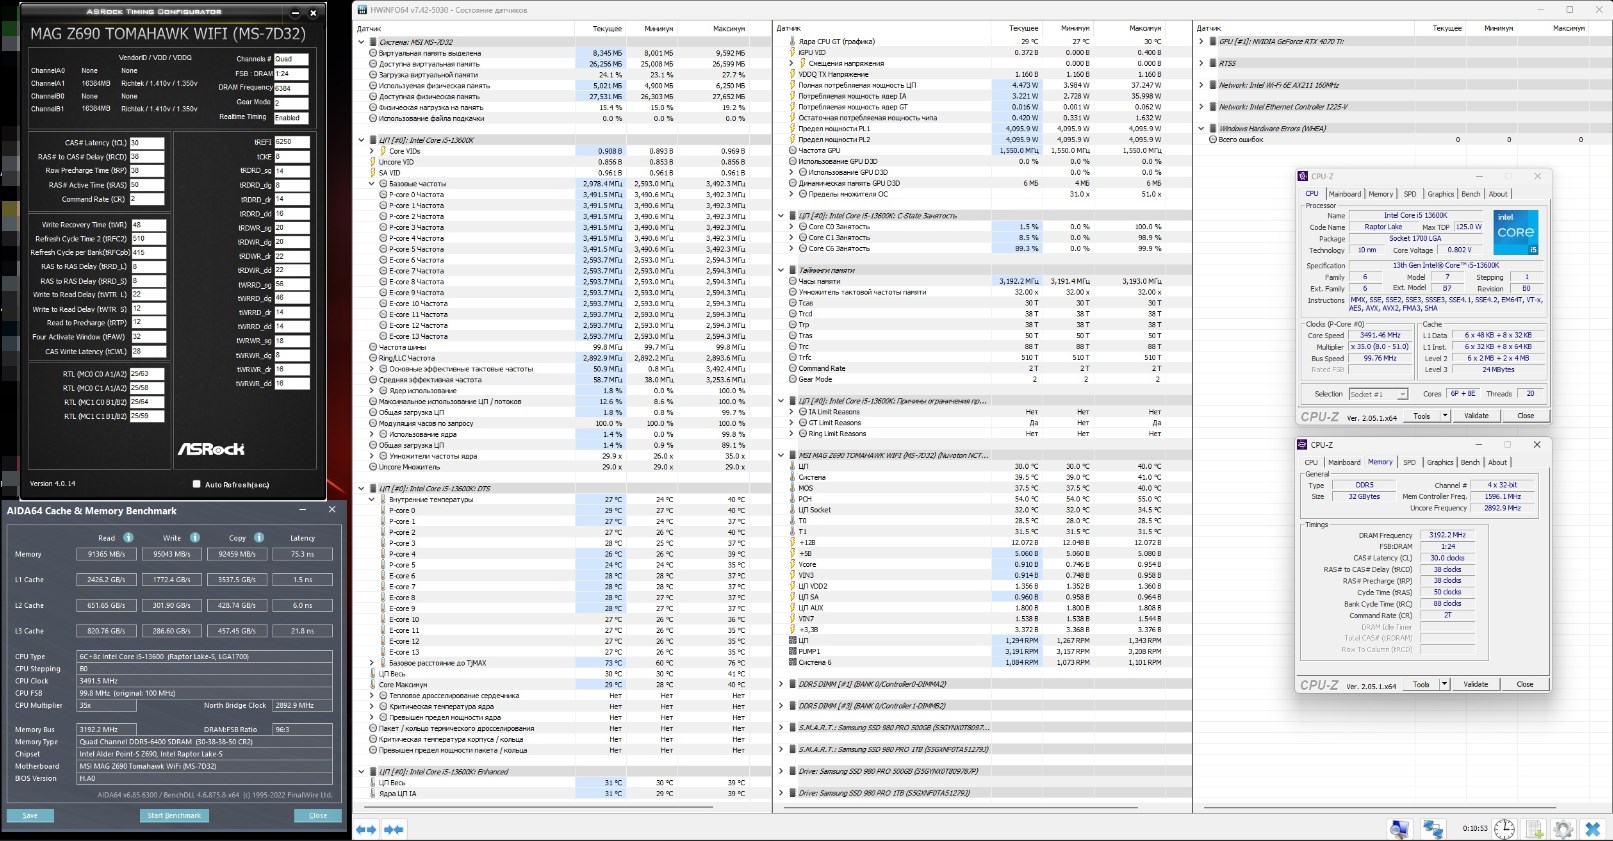
Task: Open Bench tab in CPU-Z CPU-tab window
Action: 1470,194
